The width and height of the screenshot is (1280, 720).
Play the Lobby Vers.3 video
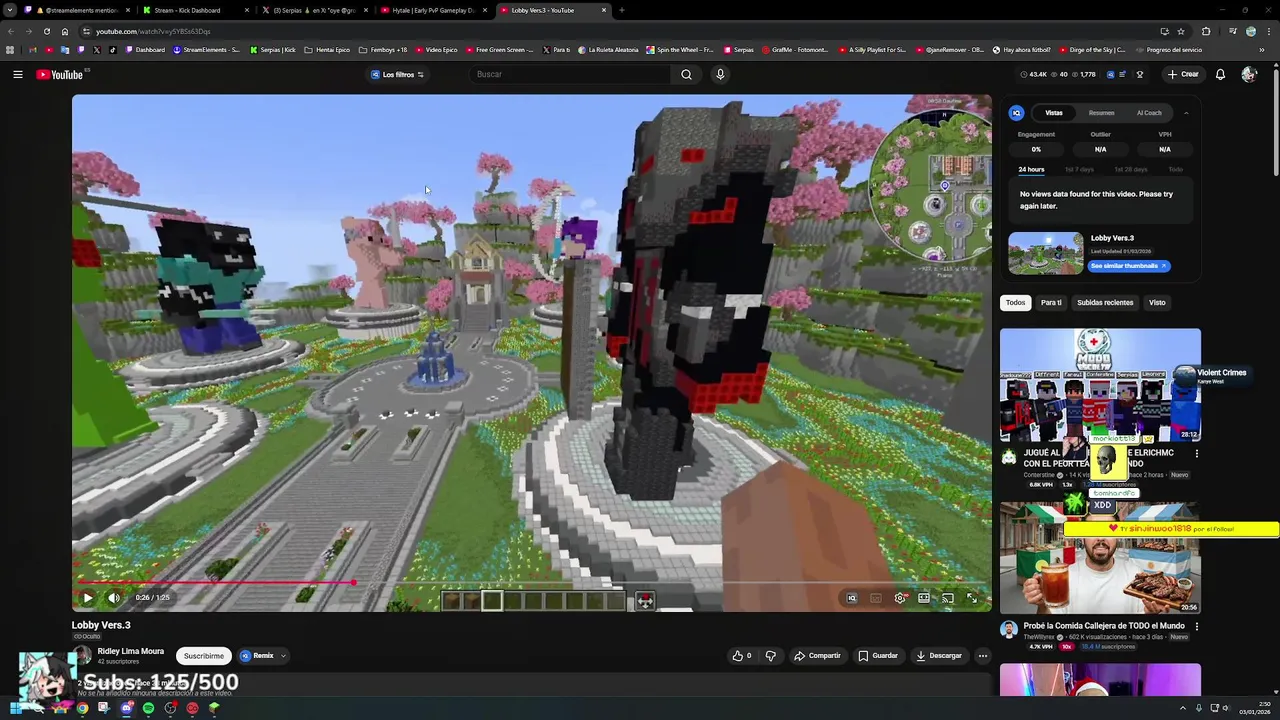[x=87, y=598]
